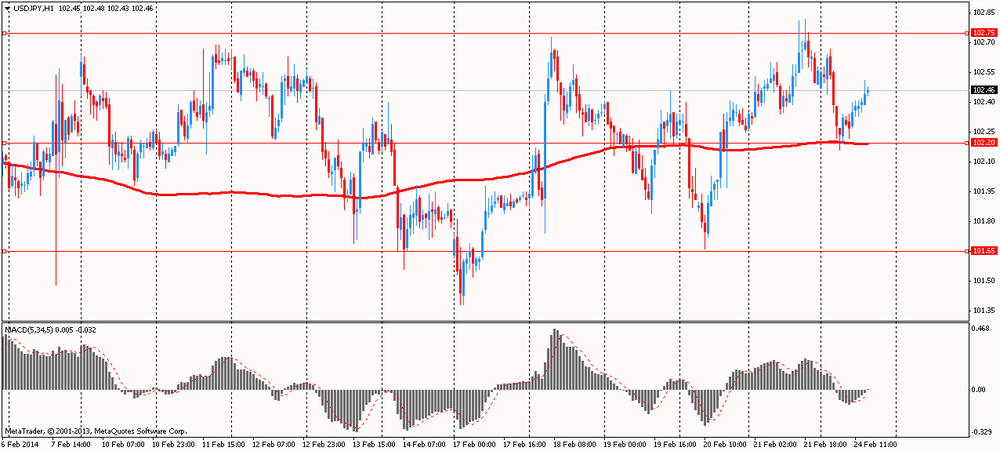Screen dimensions: 1000x451
Task: Click the -0.329 value on MACD scale
Action: coord(980,434)
